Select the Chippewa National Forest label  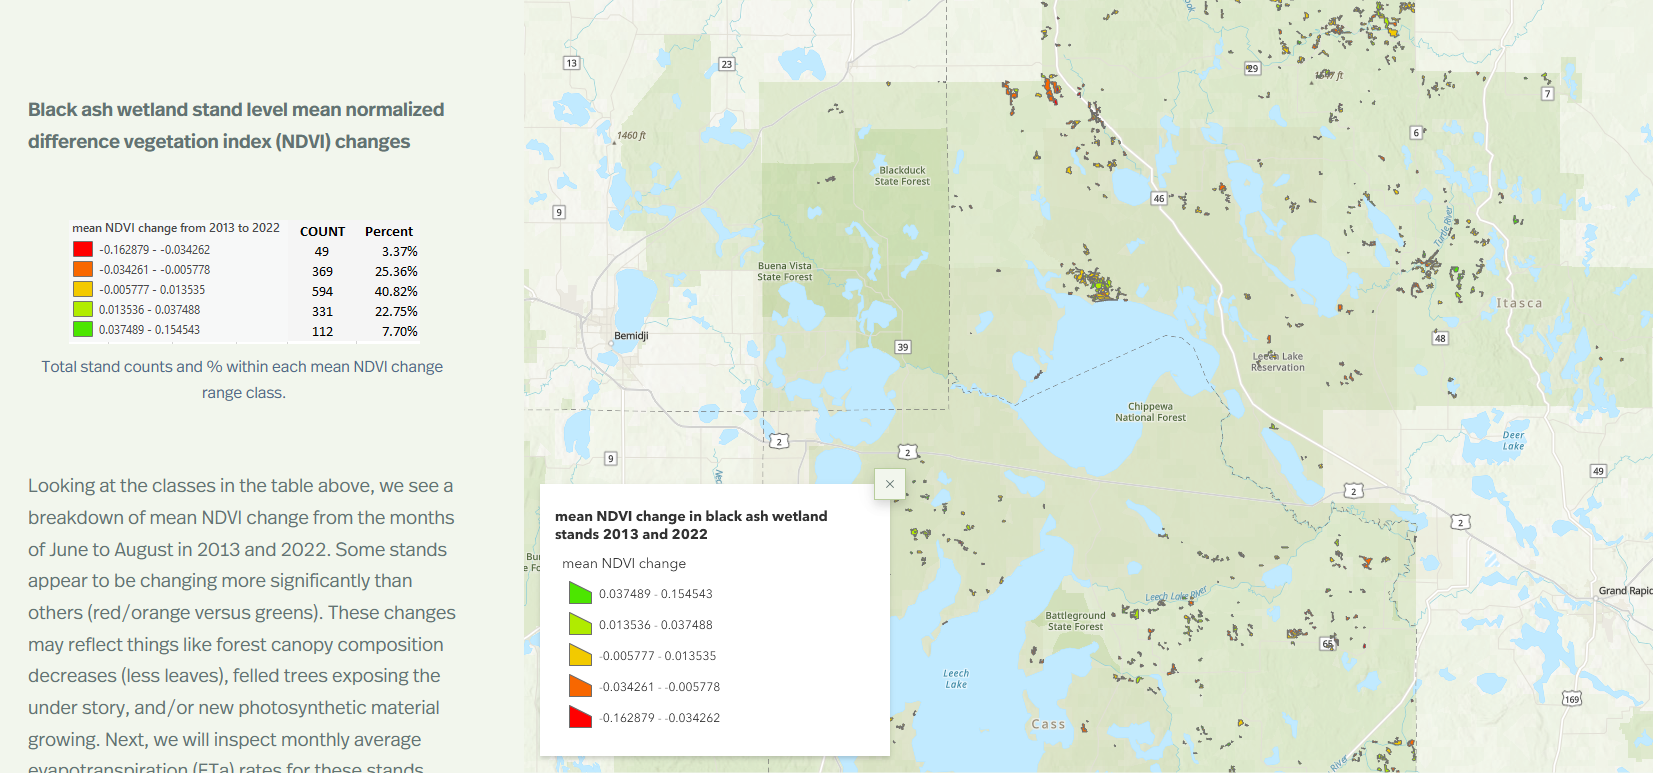[x=1150, y=412]
